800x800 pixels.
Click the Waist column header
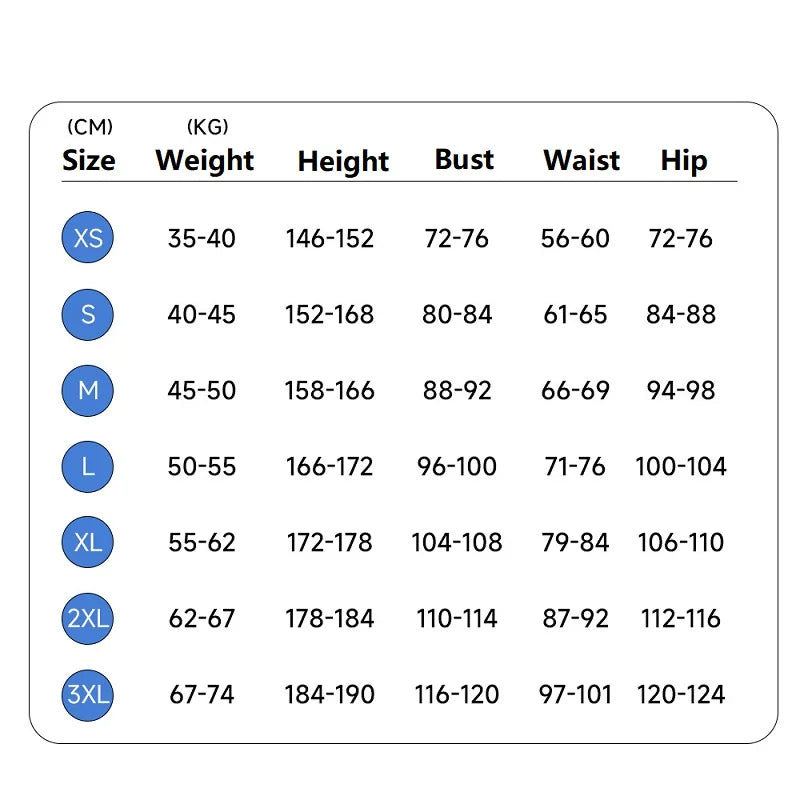tap(582, 160)
